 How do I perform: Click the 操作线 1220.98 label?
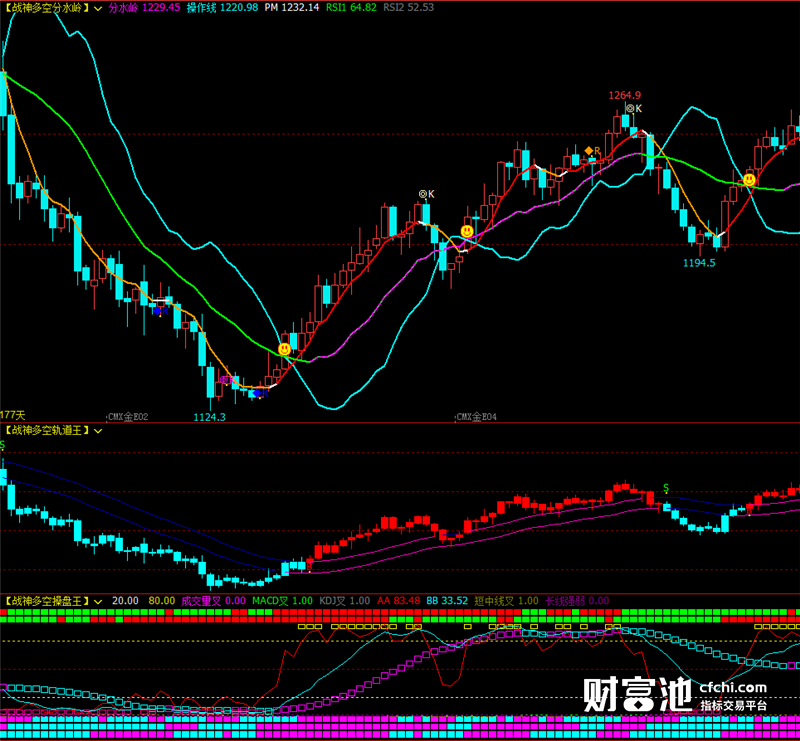click(x=222, y=8)
